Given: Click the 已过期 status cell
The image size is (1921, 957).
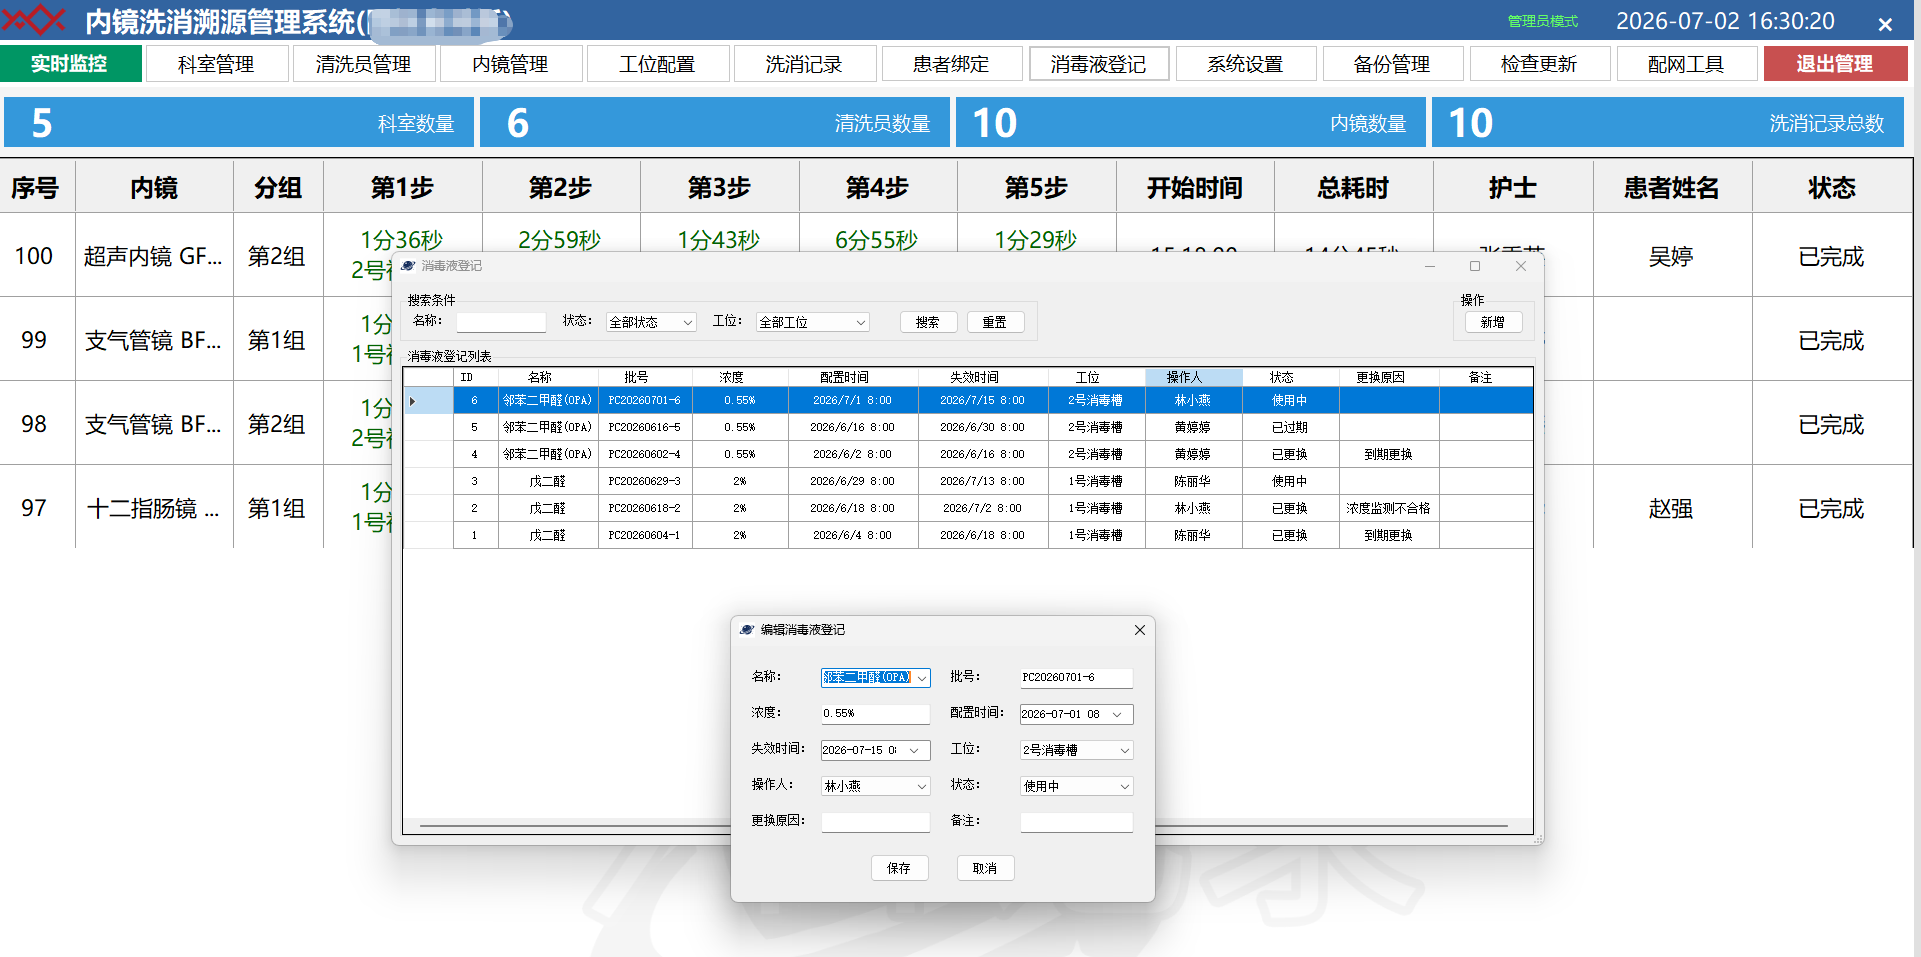Looking at the screenshot, I should point(1290,427).
